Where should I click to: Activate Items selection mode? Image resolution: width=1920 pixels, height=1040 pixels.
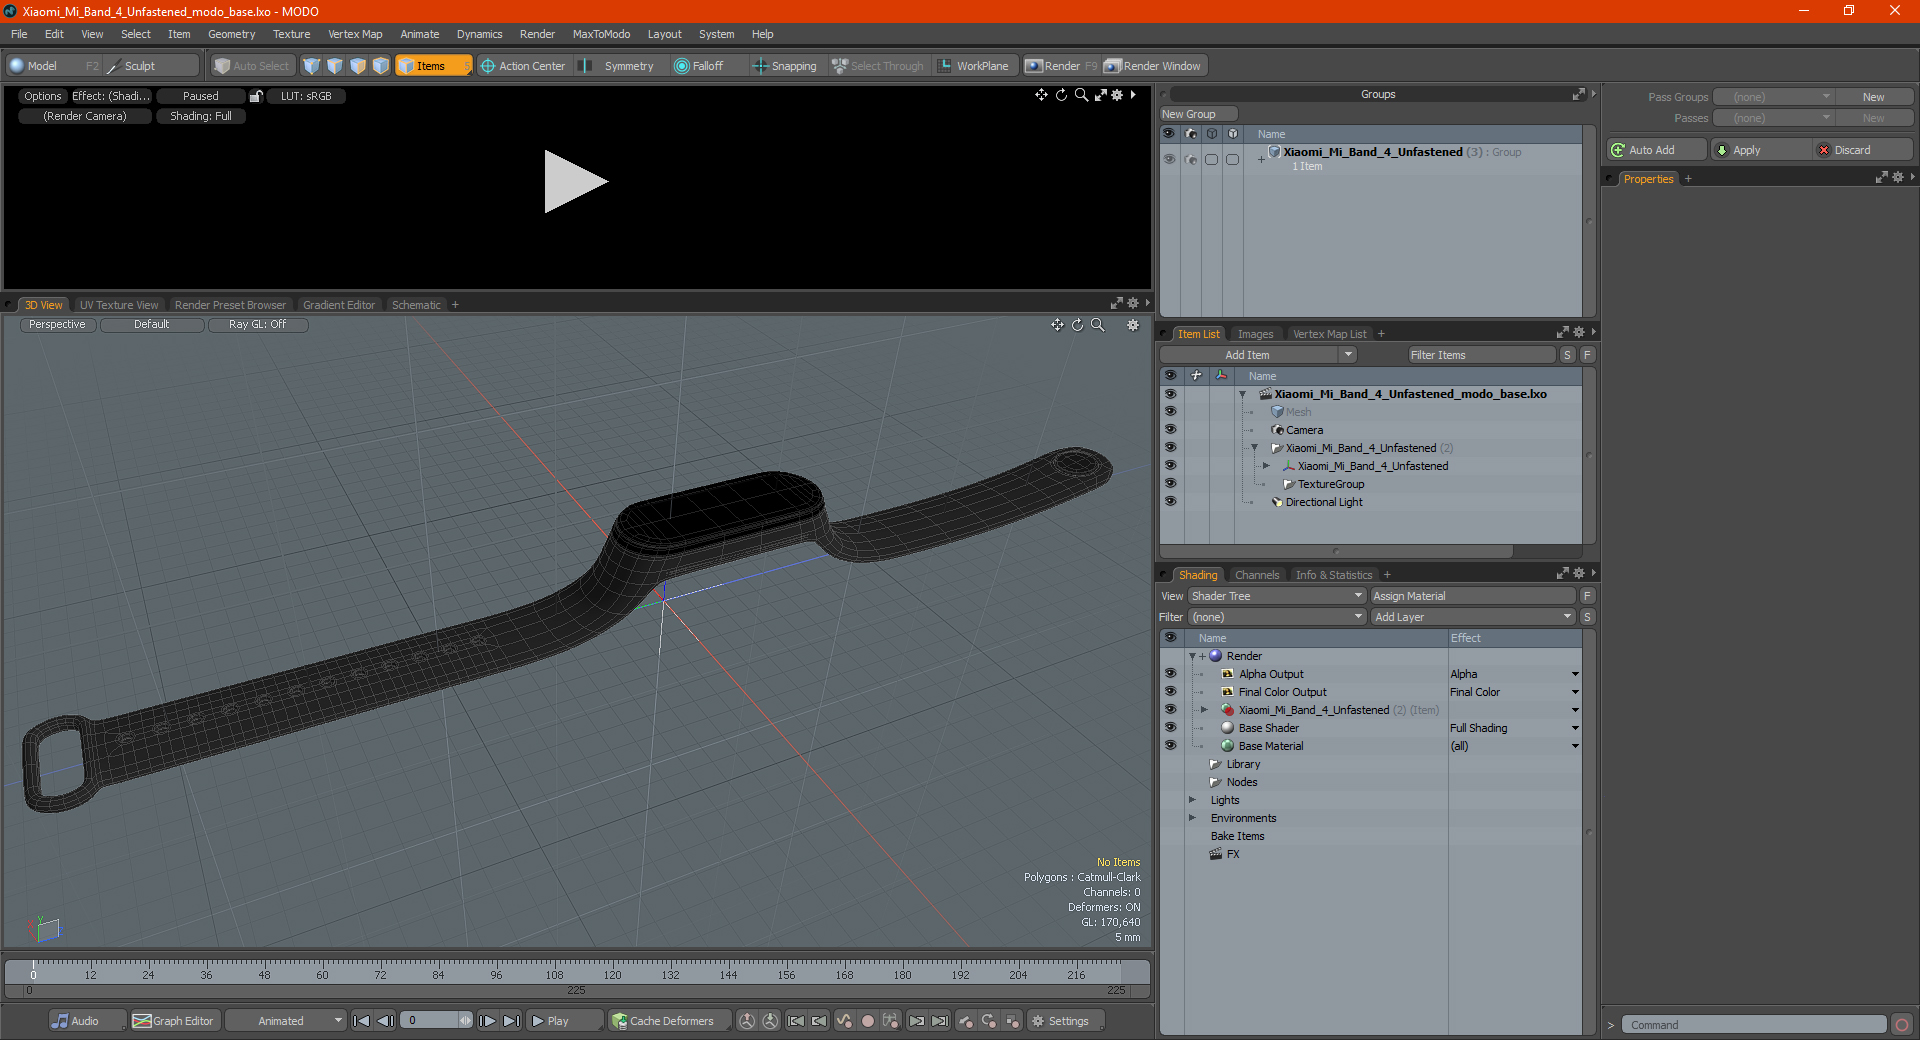click(x=432, y=66)
